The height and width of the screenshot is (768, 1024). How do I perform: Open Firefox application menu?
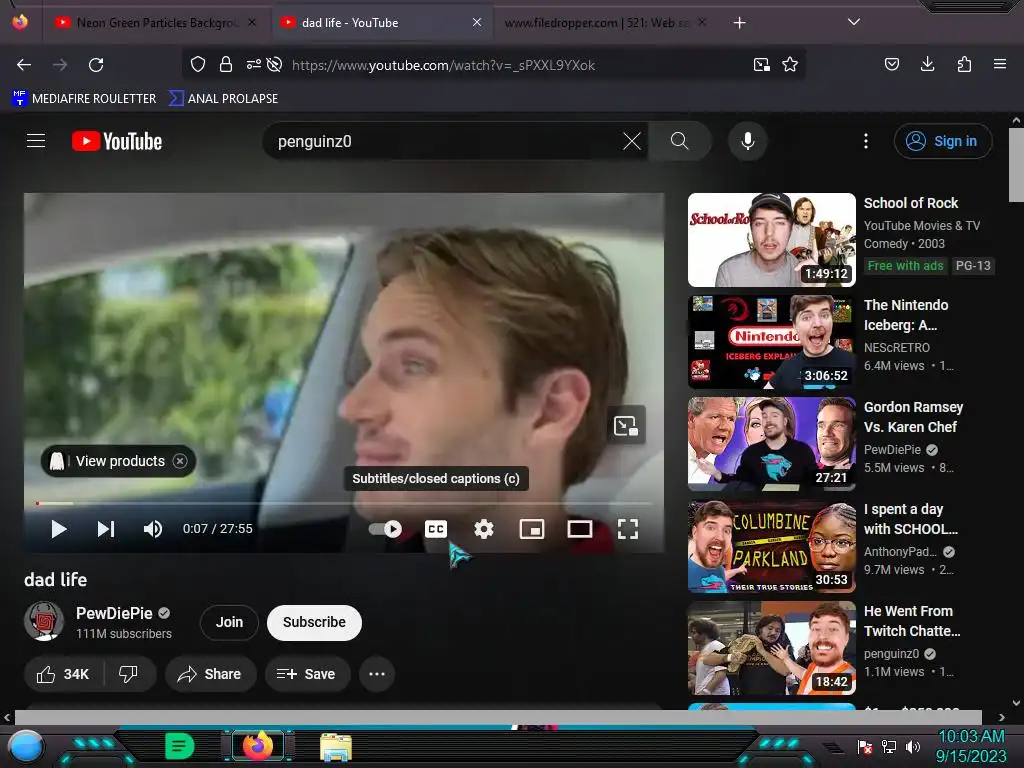[1000, 64]
